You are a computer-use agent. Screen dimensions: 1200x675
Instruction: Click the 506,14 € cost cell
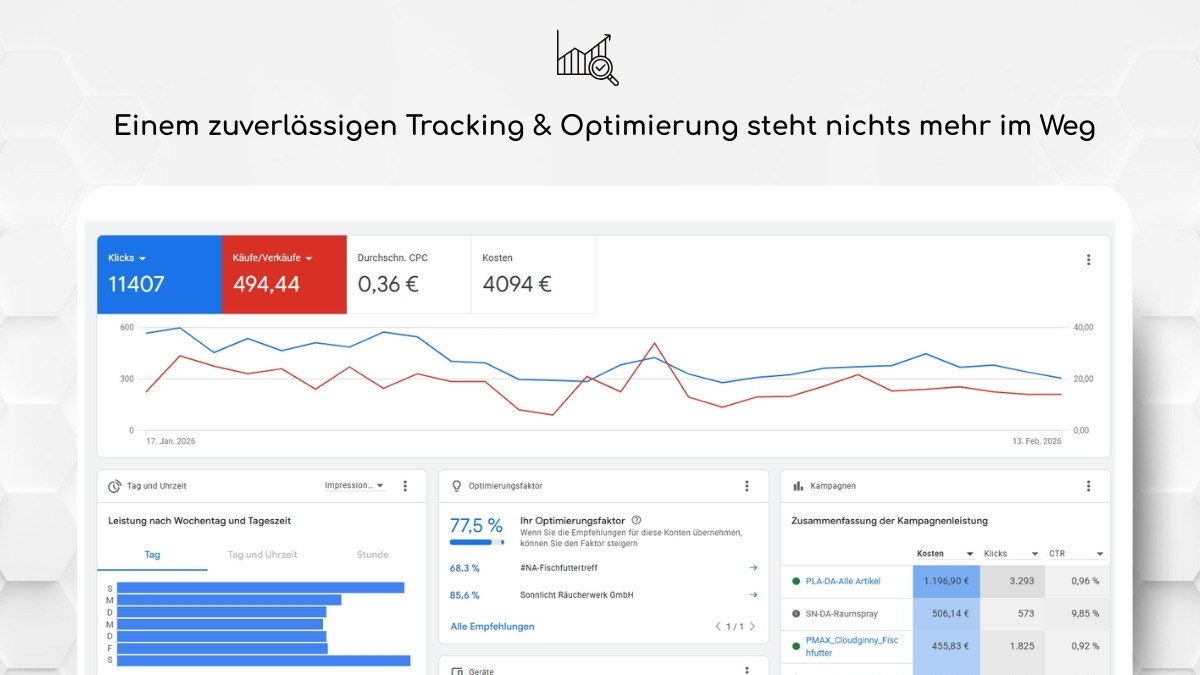(x=946, y=613)
